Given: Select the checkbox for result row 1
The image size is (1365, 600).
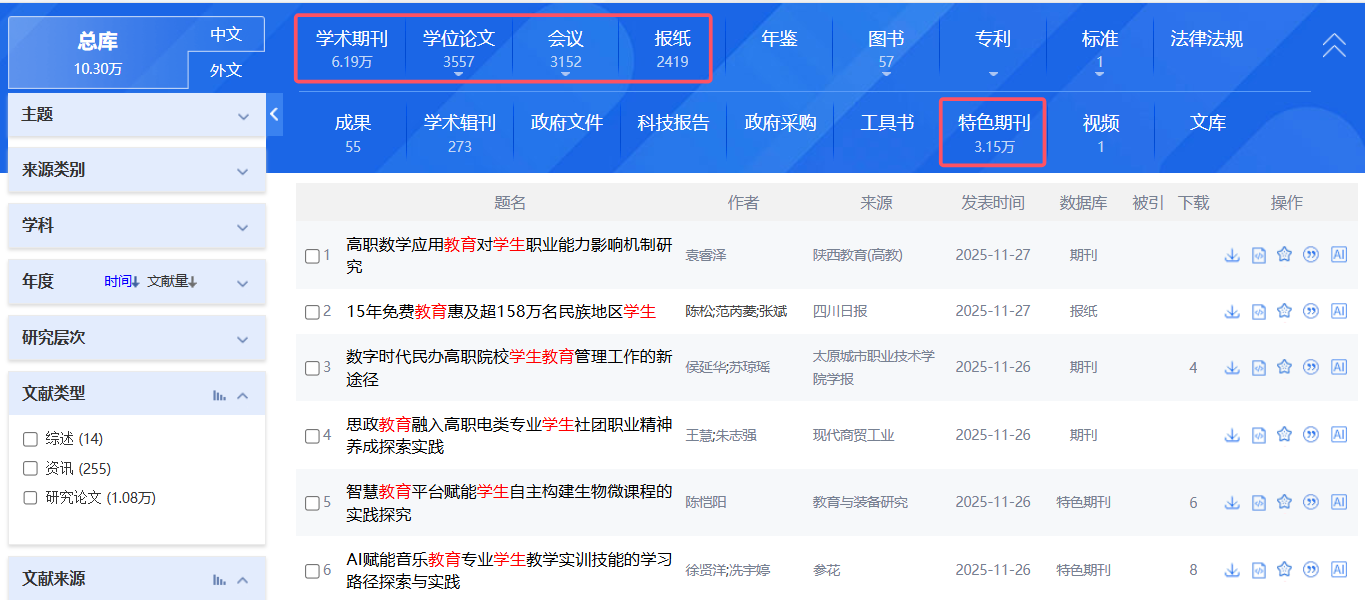Looking at the screenshot, I should click(x=312, y=256).
